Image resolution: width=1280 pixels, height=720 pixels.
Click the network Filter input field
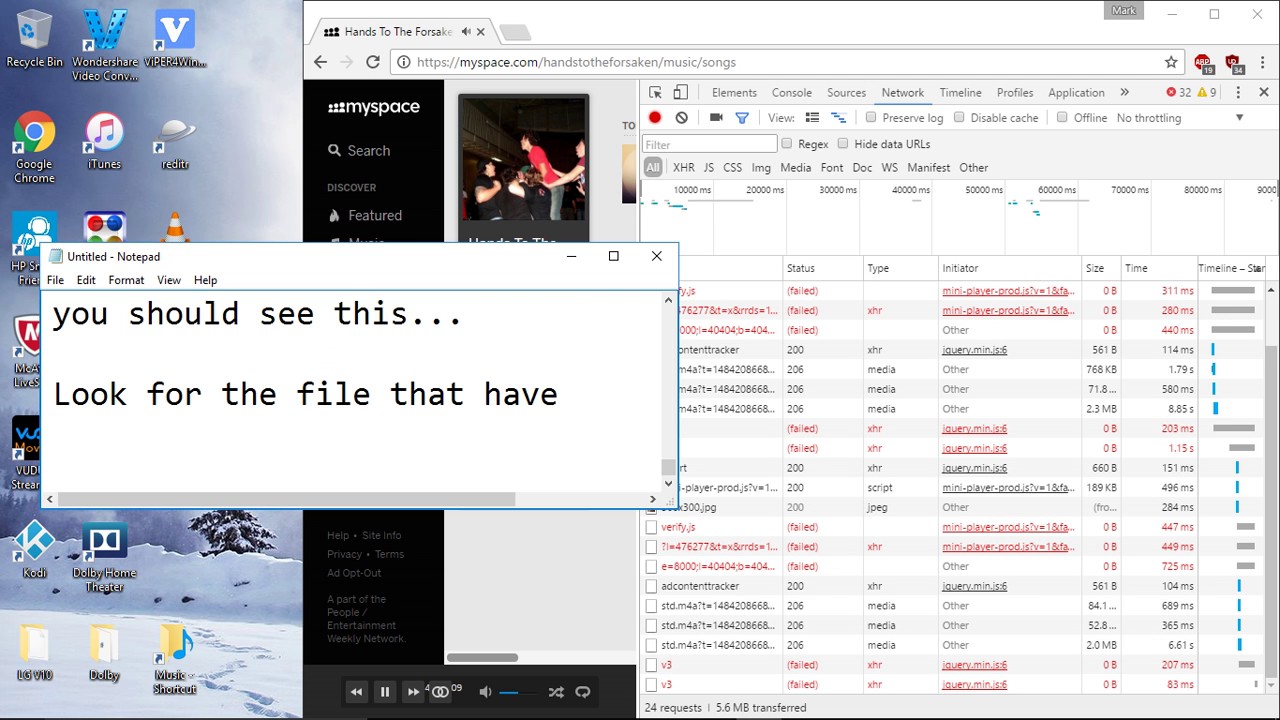point(710,144)
